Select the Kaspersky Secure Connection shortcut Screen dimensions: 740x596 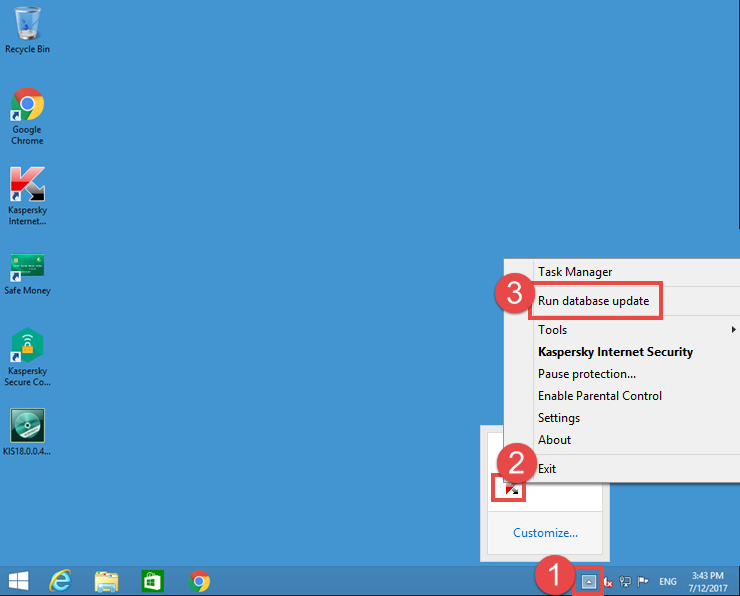(x=27, y=357)
